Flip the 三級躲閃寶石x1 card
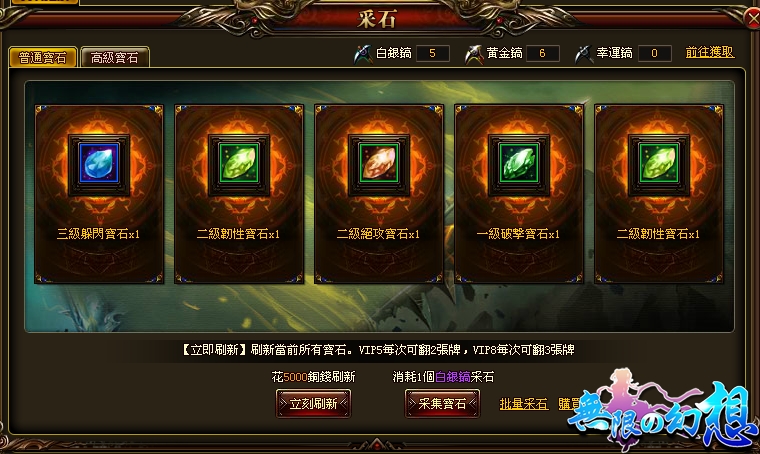 pos(99,194)
